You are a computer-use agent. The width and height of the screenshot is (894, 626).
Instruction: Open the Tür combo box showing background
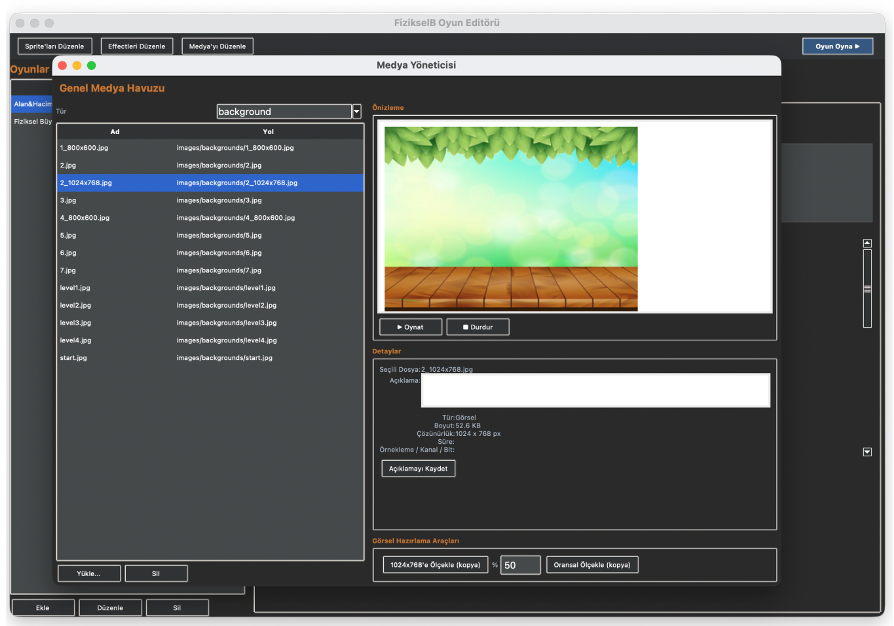pyautogui.click(x=285, y=111)
